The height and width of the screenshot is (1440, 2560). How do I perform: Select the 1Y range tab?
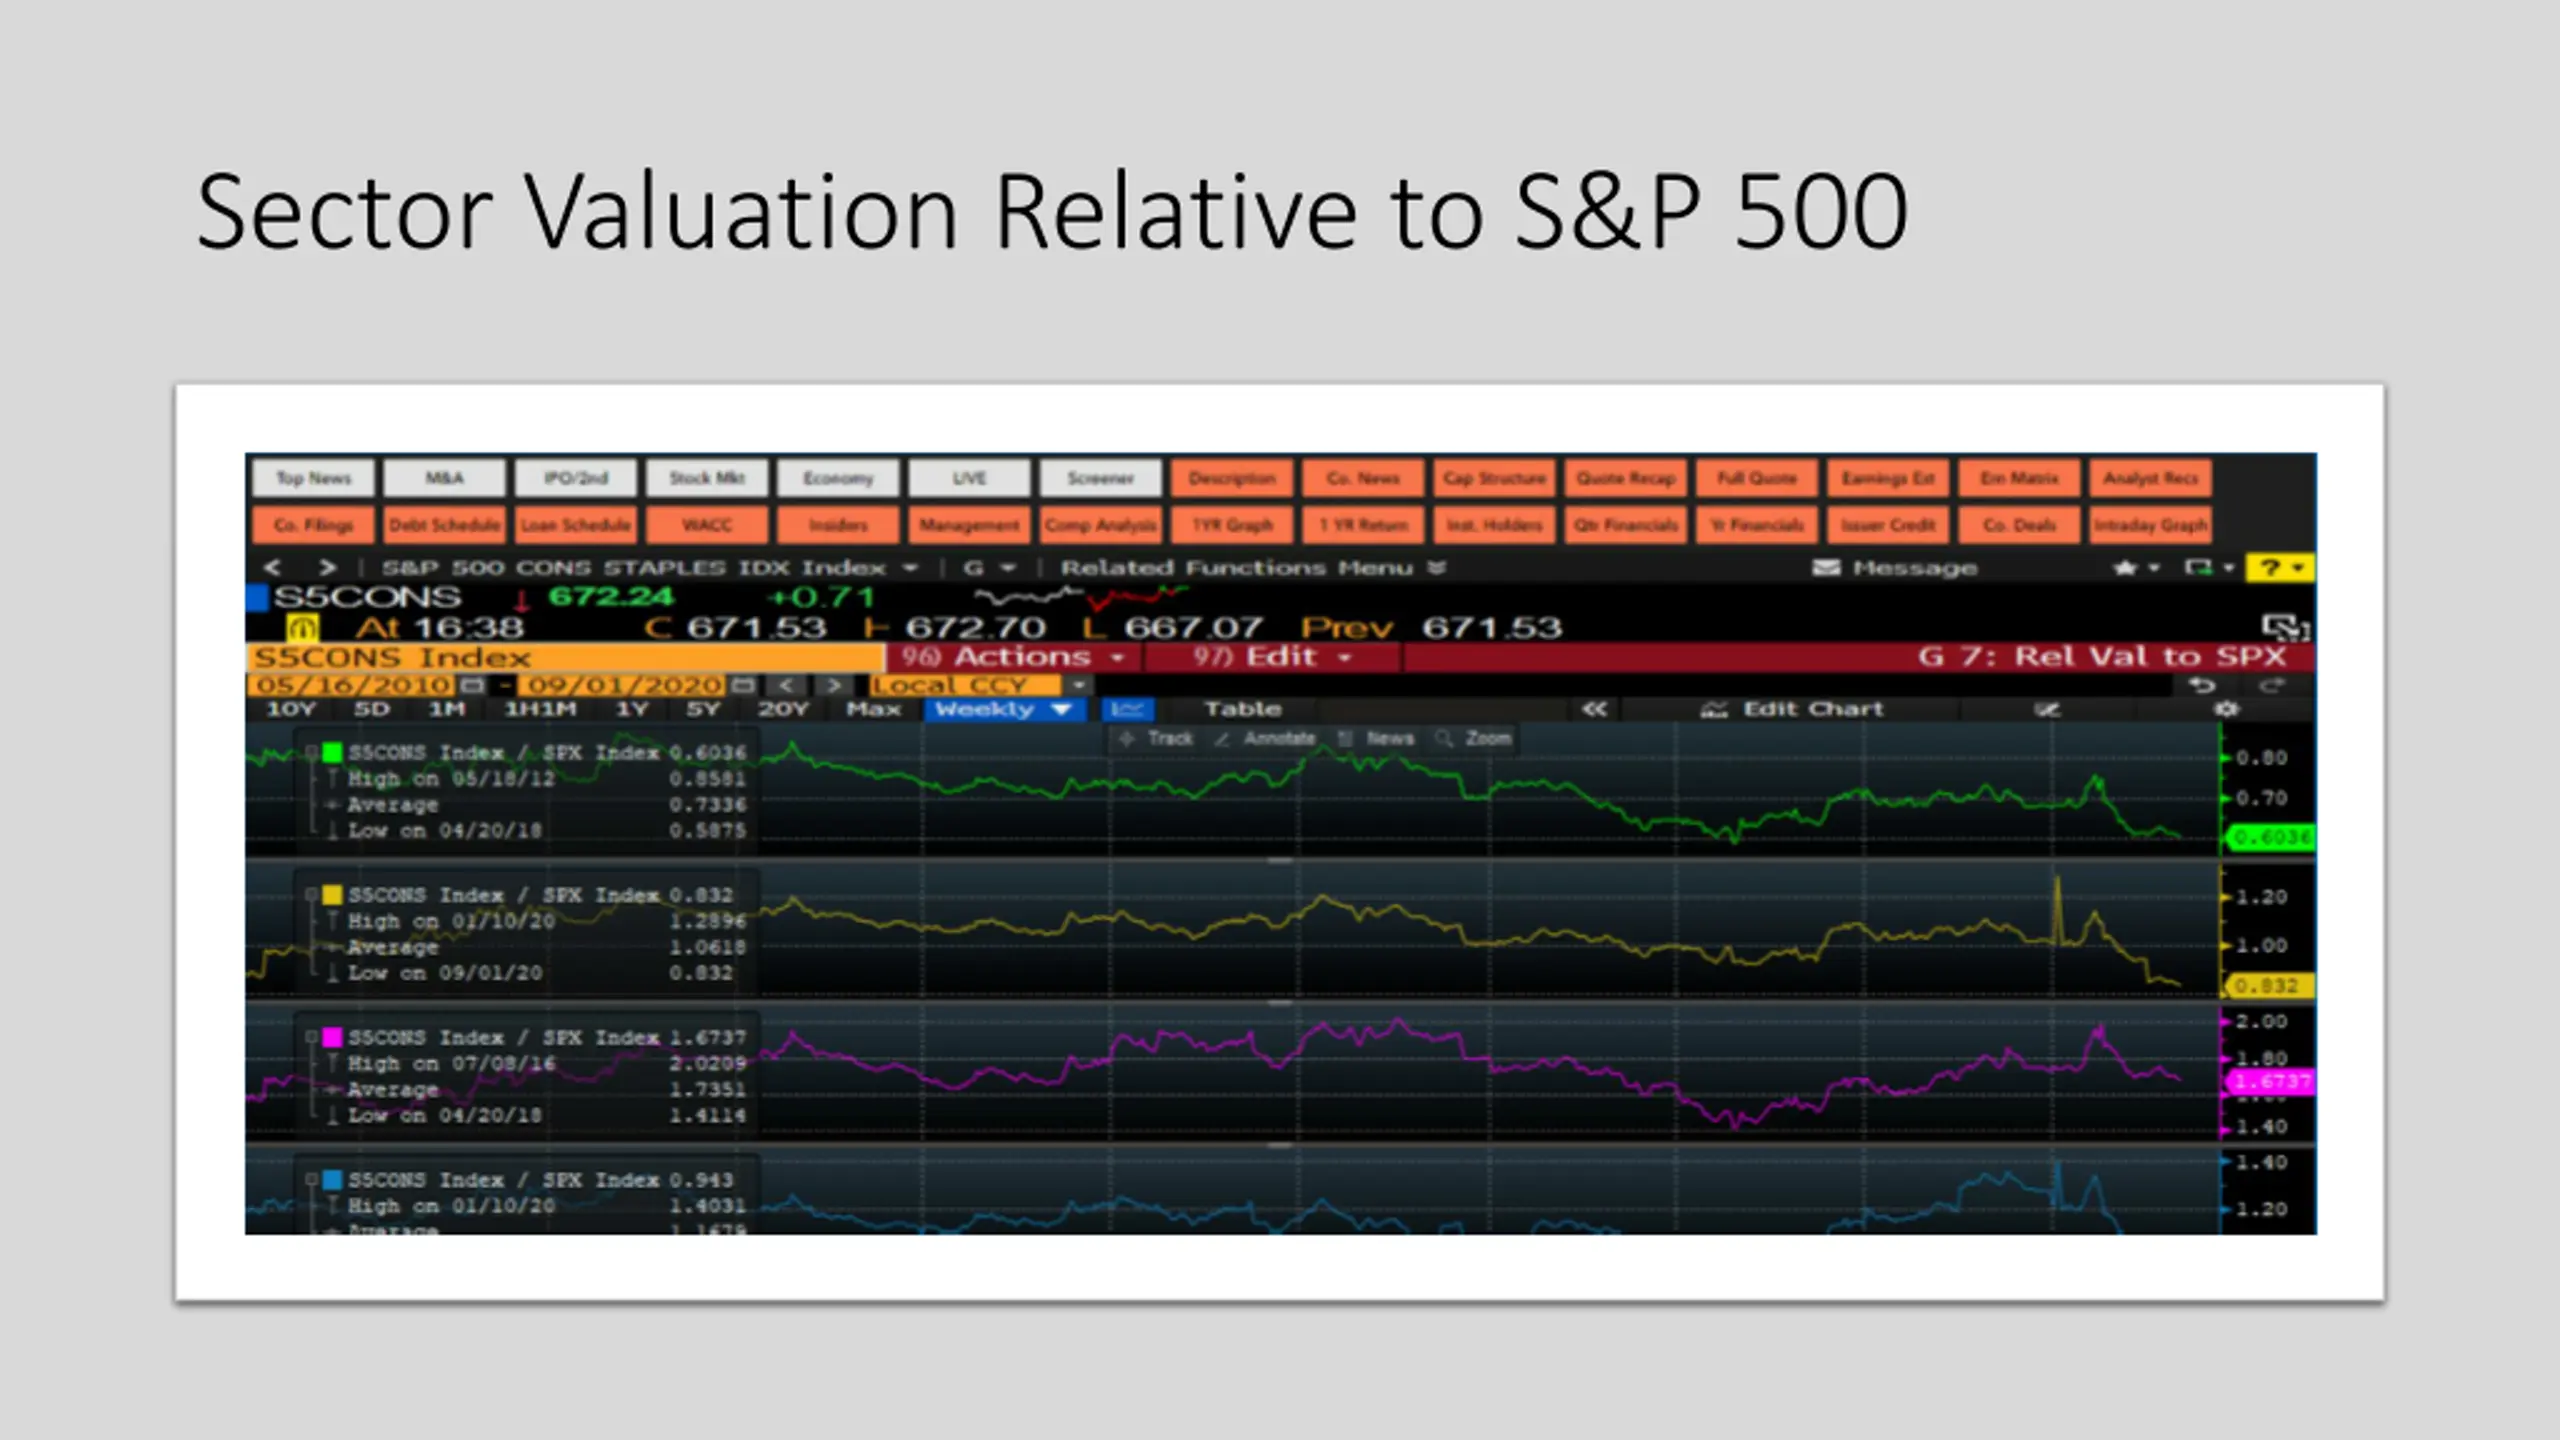click(x=632, y=709)
